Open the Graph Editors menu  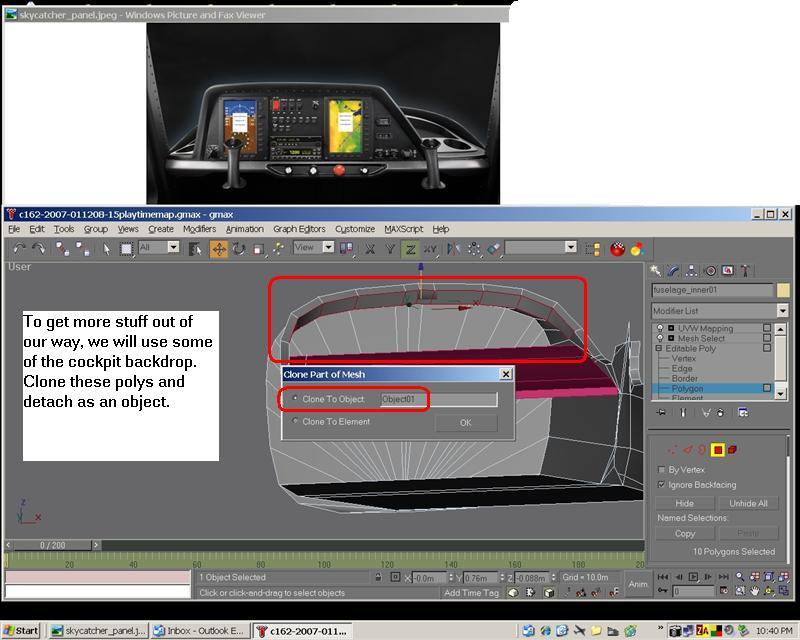pos(299,229)
